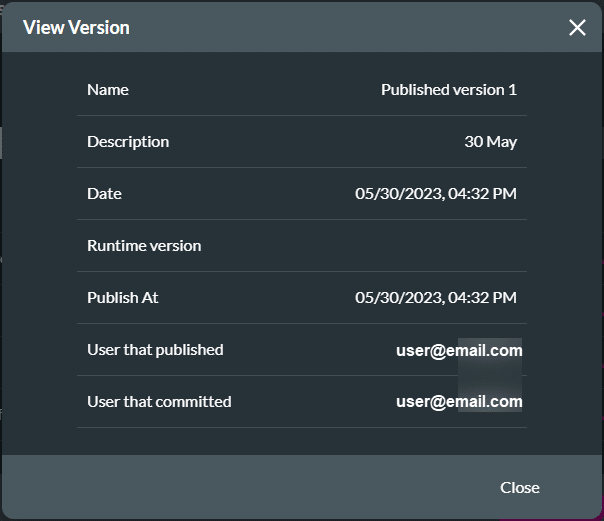Click the '30 May' description value
Image resolution: width=604 pixels, height=521 pixels.
coord(490,142)
